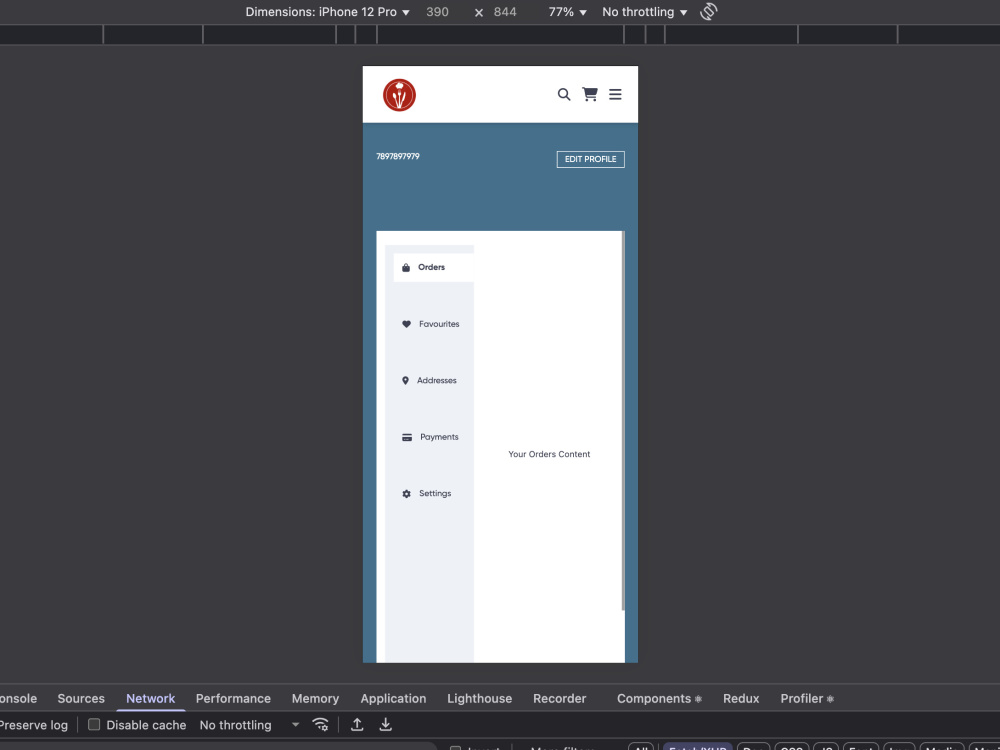Open the Network panel throttling dropdown
Image resolution: width=1000 pixels, height=750 pixels.
[249, 725]
